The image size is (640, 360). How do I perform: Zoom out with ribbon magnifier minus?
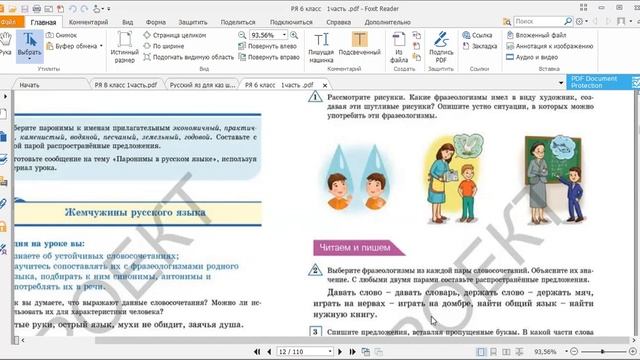[x=242, y=35]
